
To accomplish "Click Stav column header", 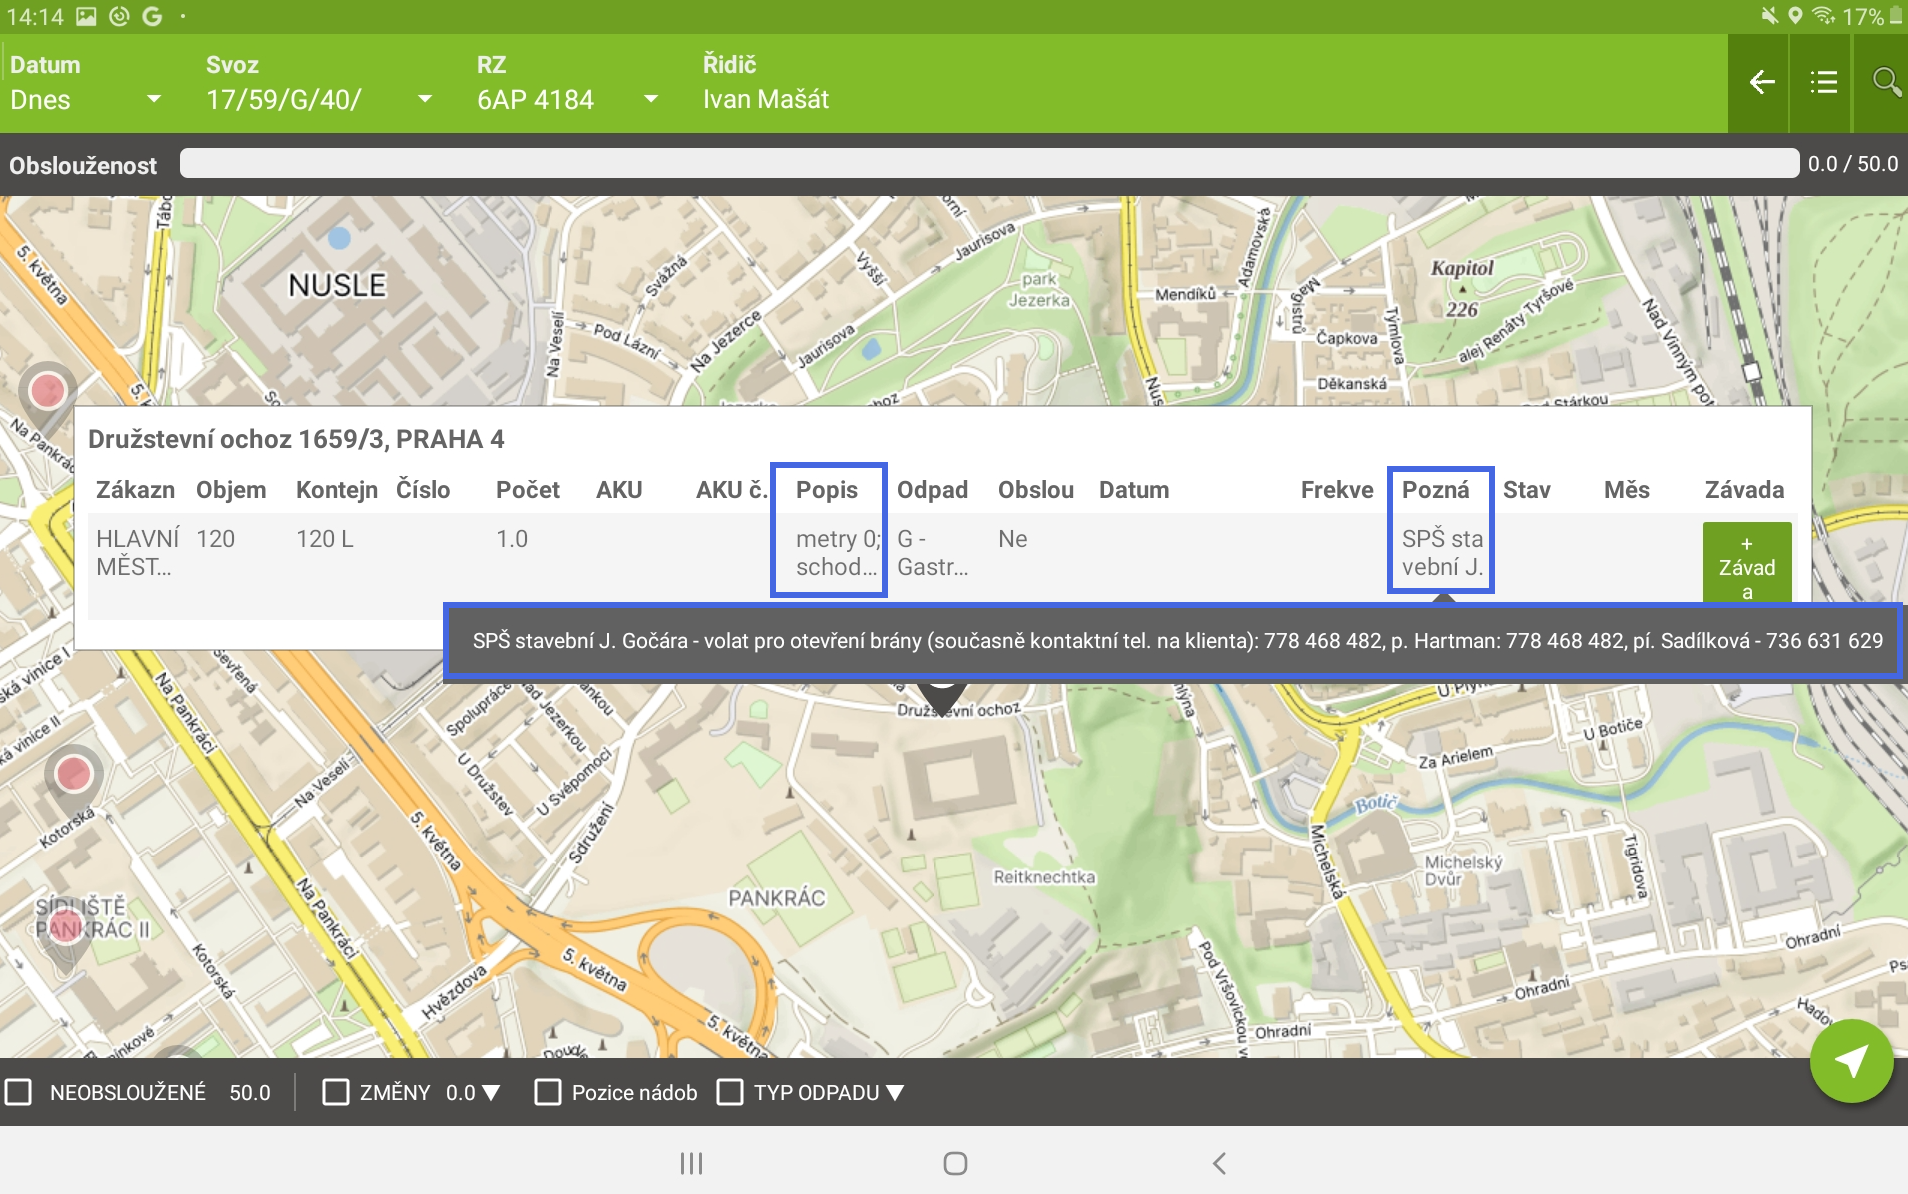I will click(x=1527, y=490).
